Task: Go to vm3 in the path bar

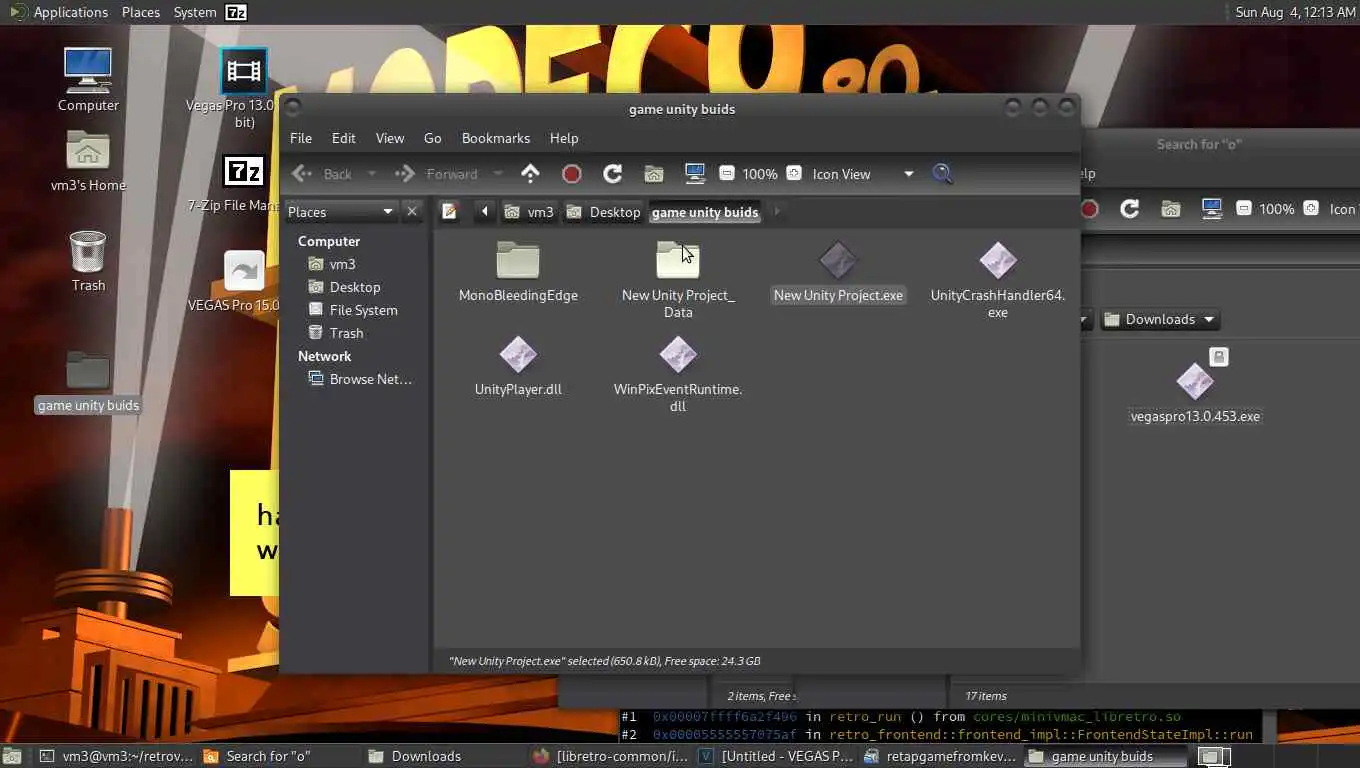Action: [530, 212]
